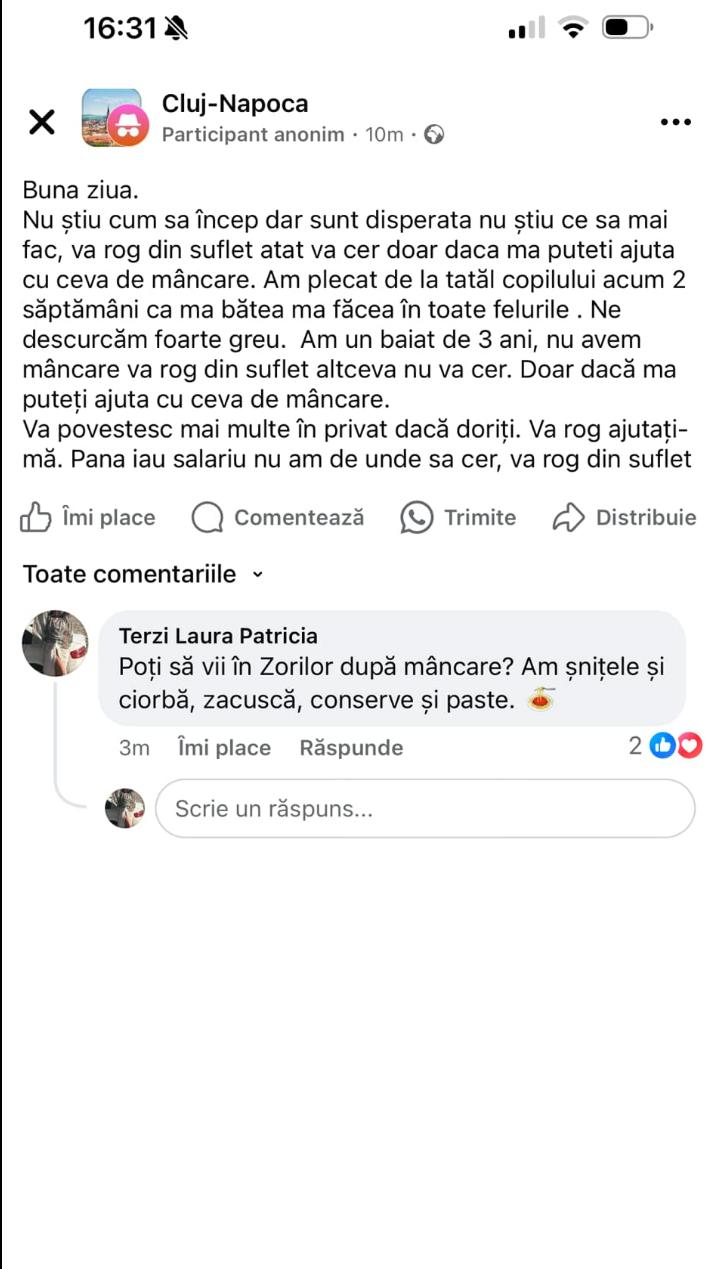Tap the thumbs-up Îmi place icon
The image size is (710, 1269).
[36, 517]
